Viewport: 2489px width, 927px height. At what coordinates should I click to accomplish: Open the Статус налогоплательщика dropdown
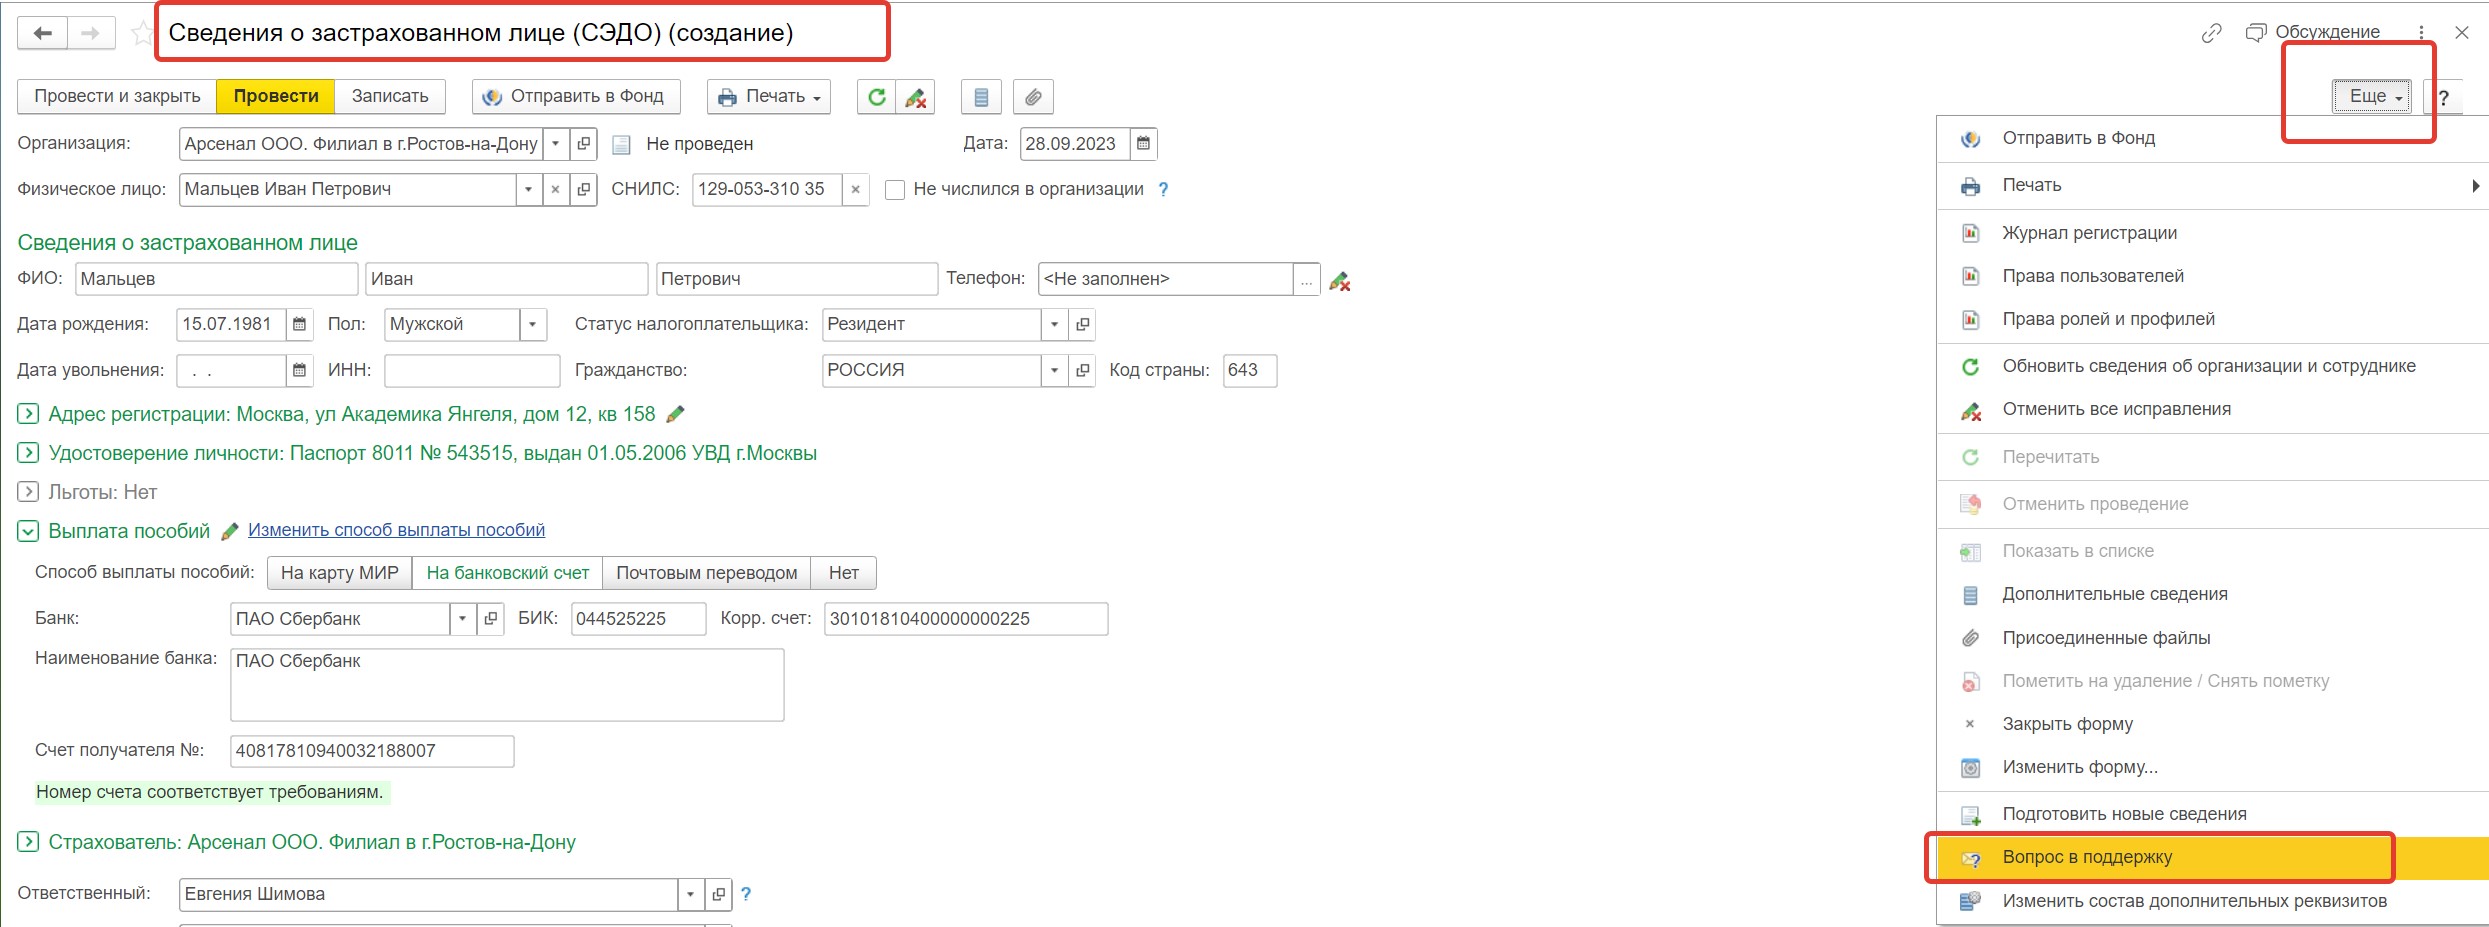coord(1054,324)
